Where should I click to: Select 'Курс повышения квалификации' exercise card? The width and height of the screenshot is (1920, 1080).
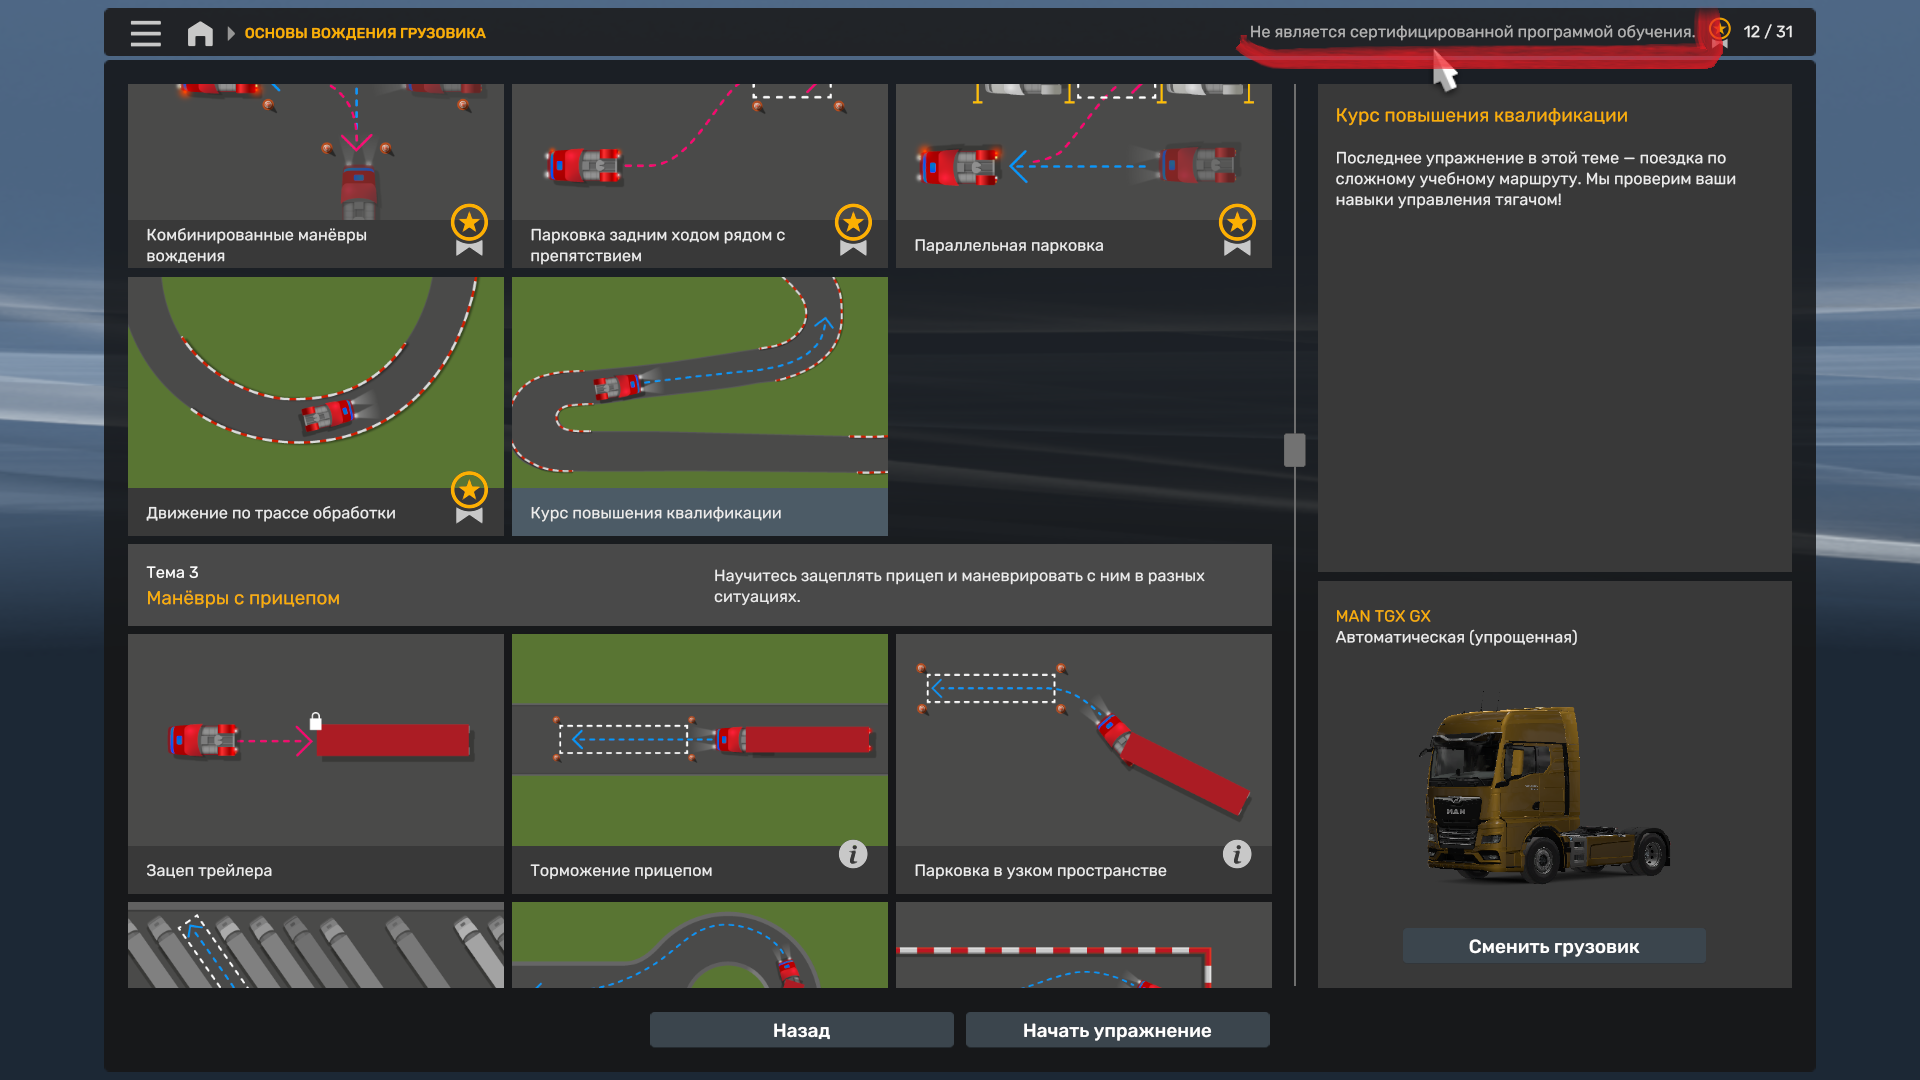[x=700, y=406]
